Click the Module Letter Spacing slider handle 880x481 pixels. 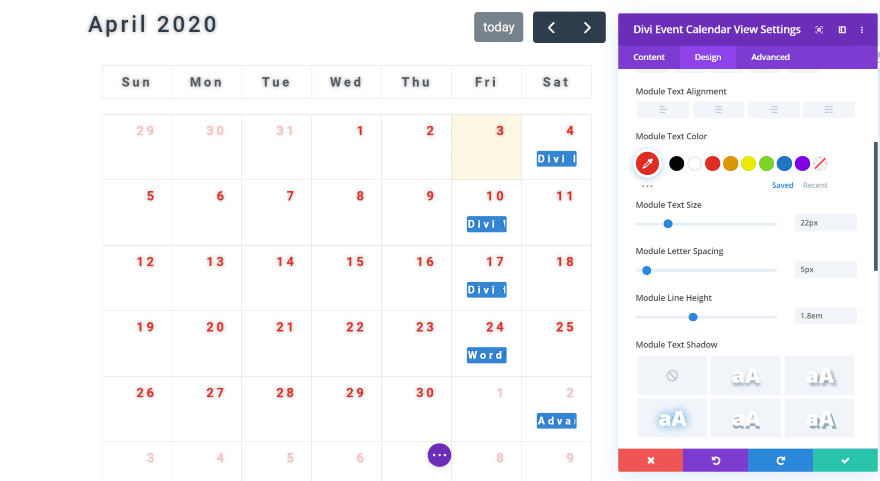tap(647, 271)
